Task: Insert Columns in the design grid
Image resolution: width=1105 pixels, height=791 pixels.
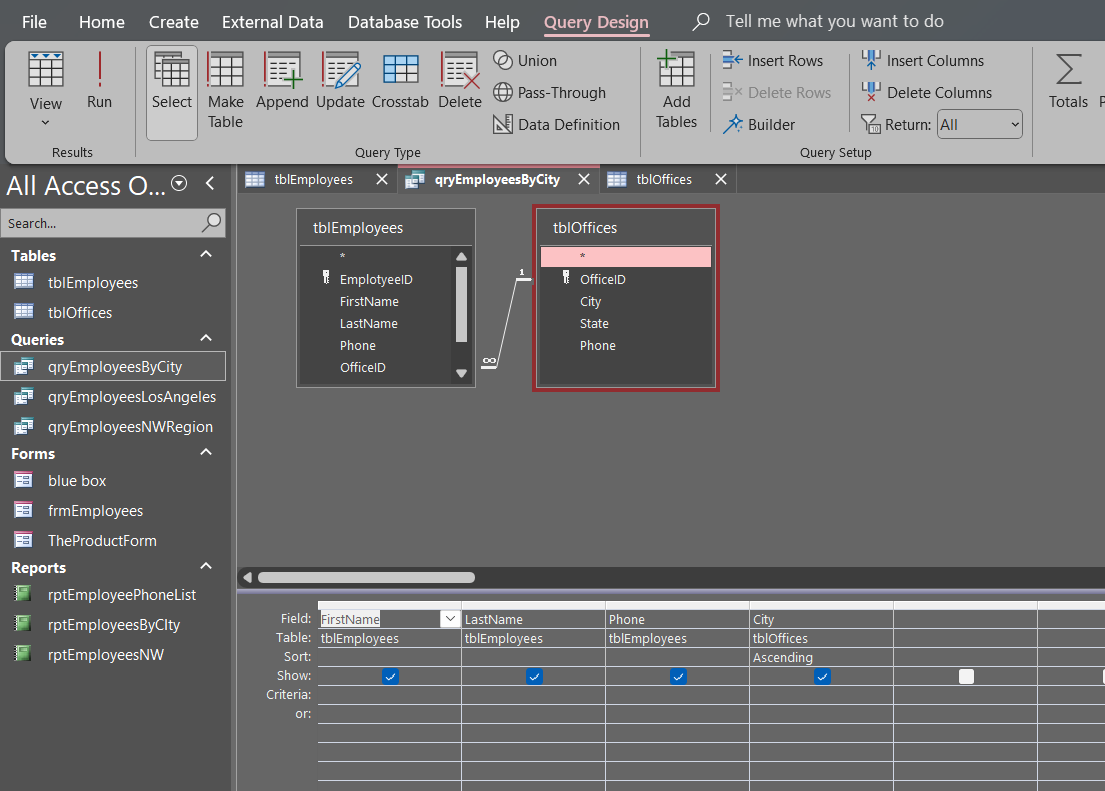Action: [922, 61]
